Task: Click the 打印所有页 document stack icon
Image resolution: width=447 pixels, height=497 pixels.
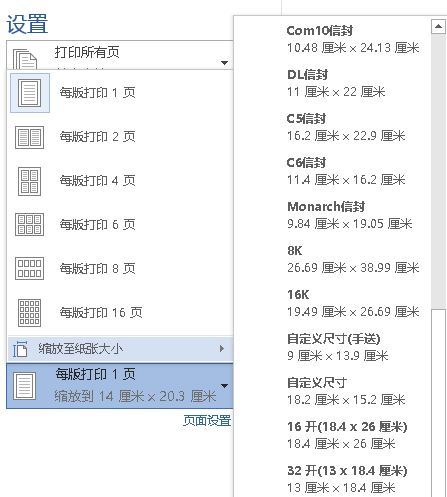Action: 25,59
